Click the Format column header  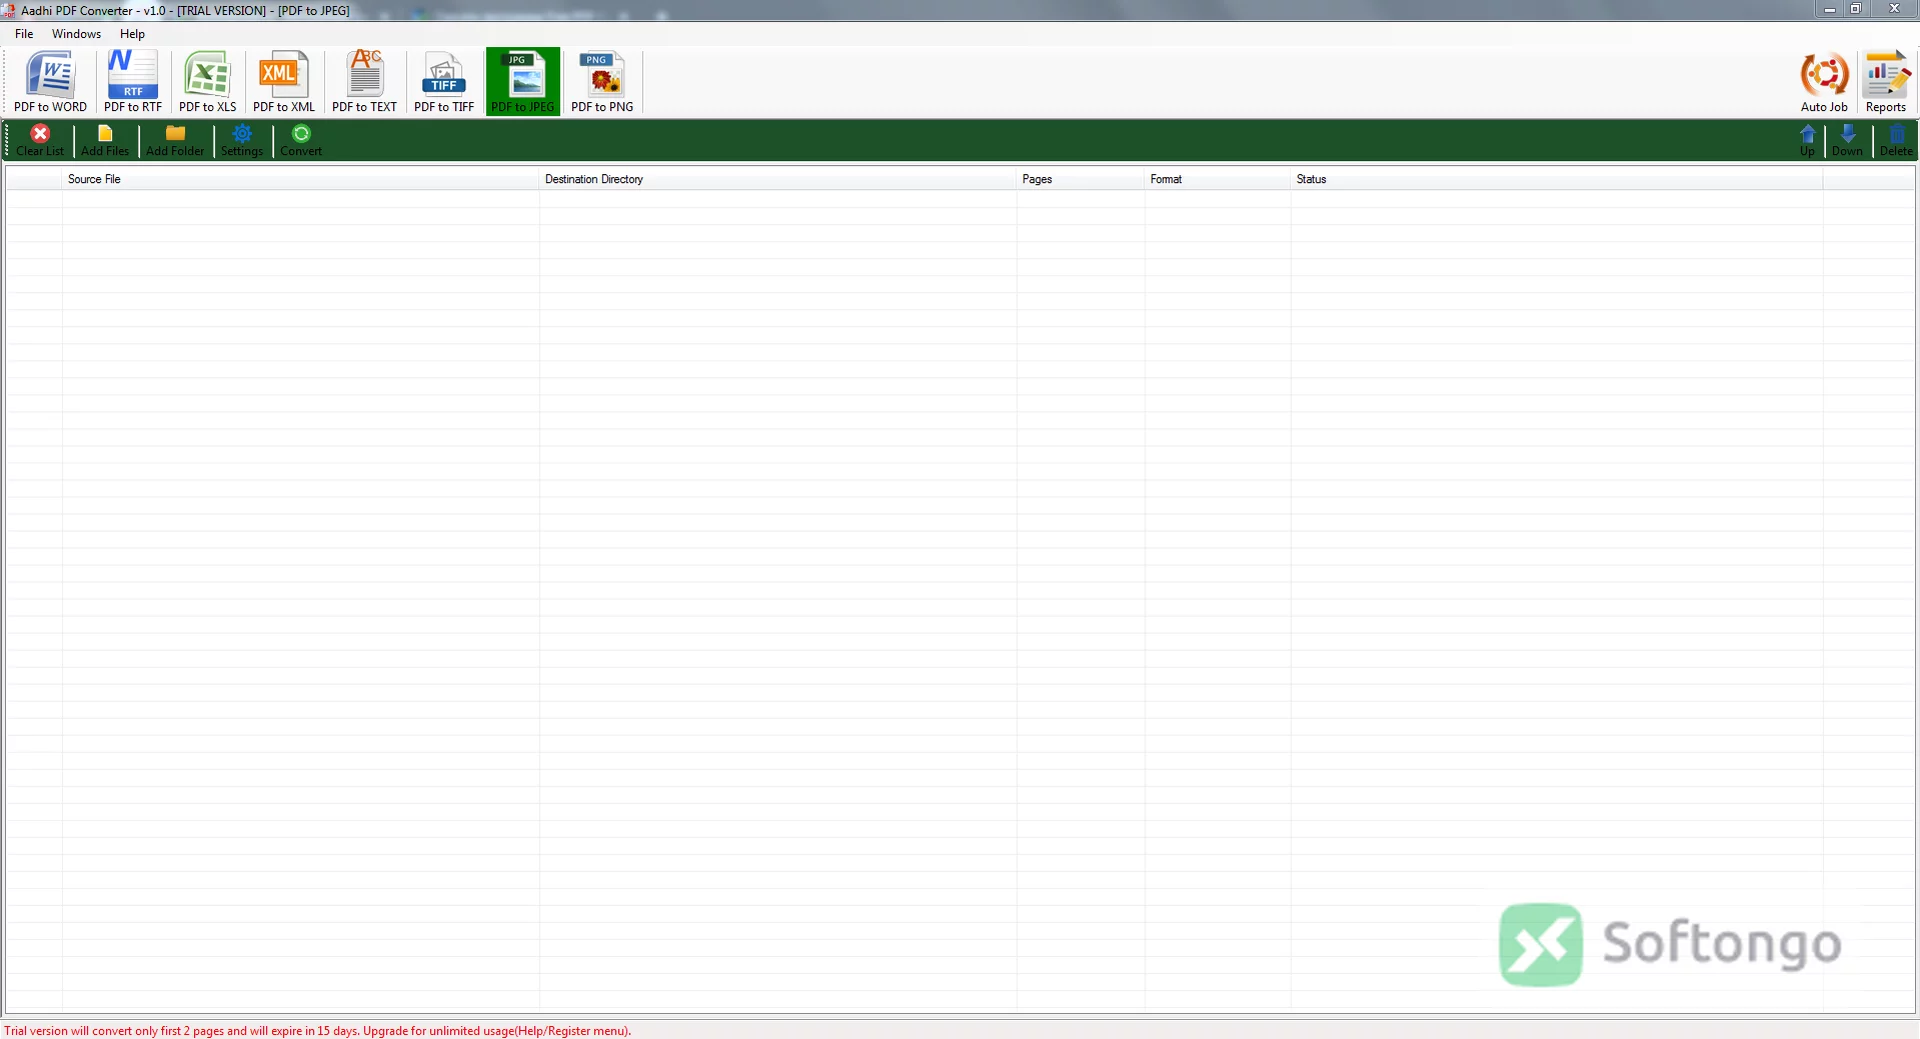point(1217,179)
